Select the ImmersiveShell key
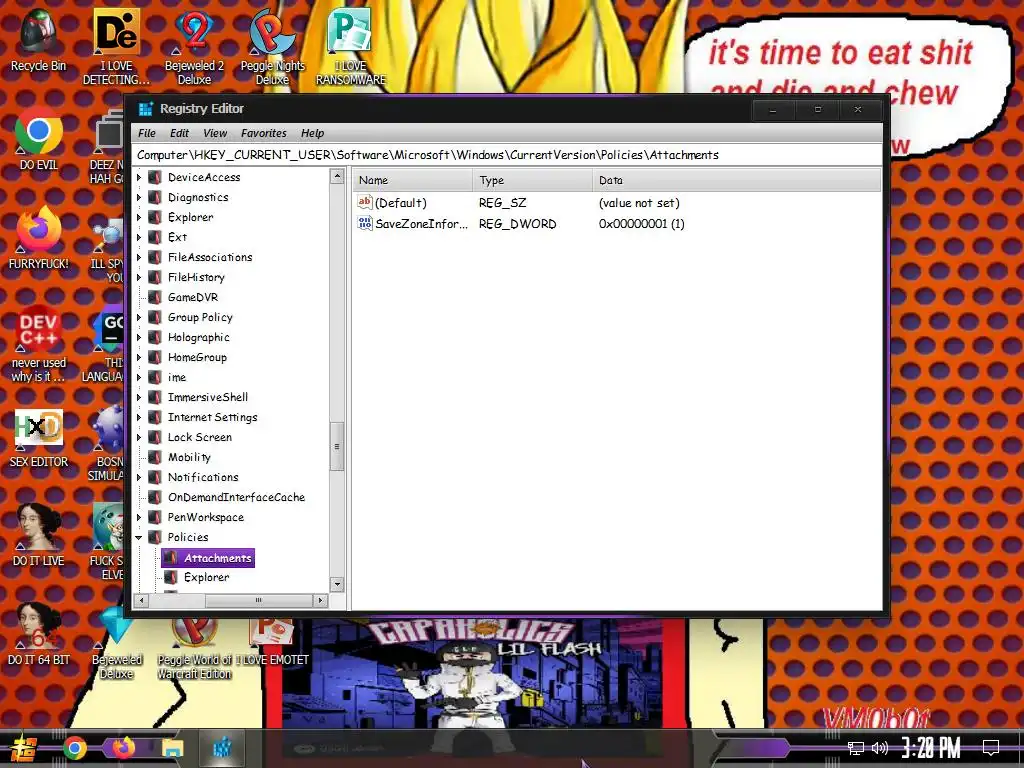Screen dimensions: 1024x768 point(208,397)
